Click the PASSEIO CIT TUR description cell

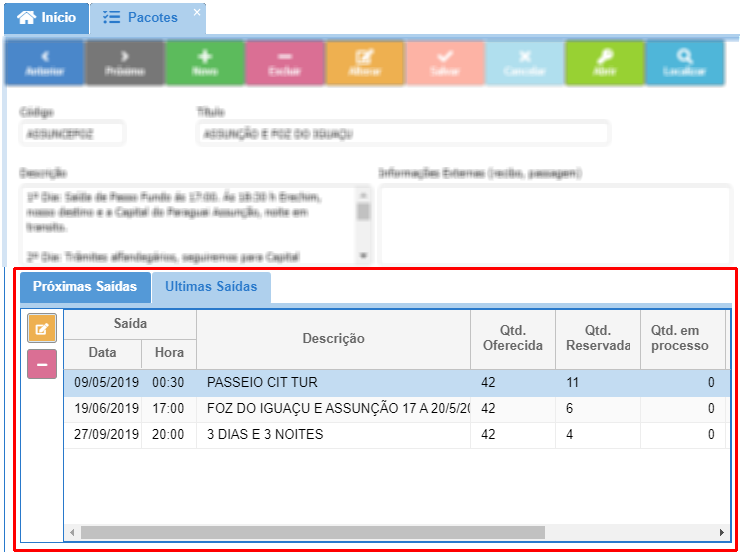click(333, 383)
